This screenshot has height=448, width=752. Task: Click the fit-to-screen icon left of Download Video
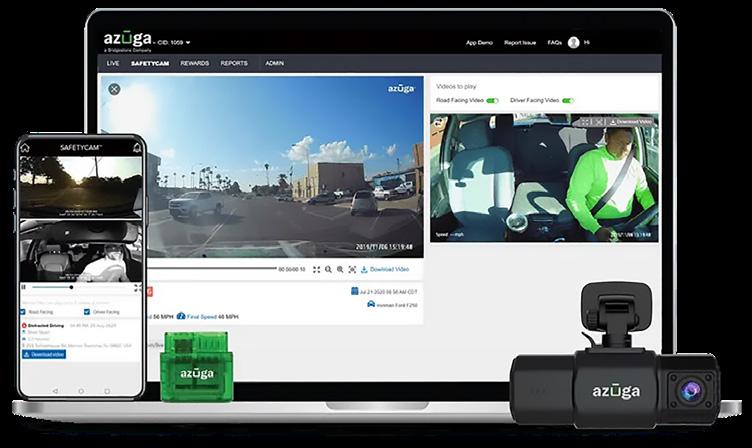[352, 270]
